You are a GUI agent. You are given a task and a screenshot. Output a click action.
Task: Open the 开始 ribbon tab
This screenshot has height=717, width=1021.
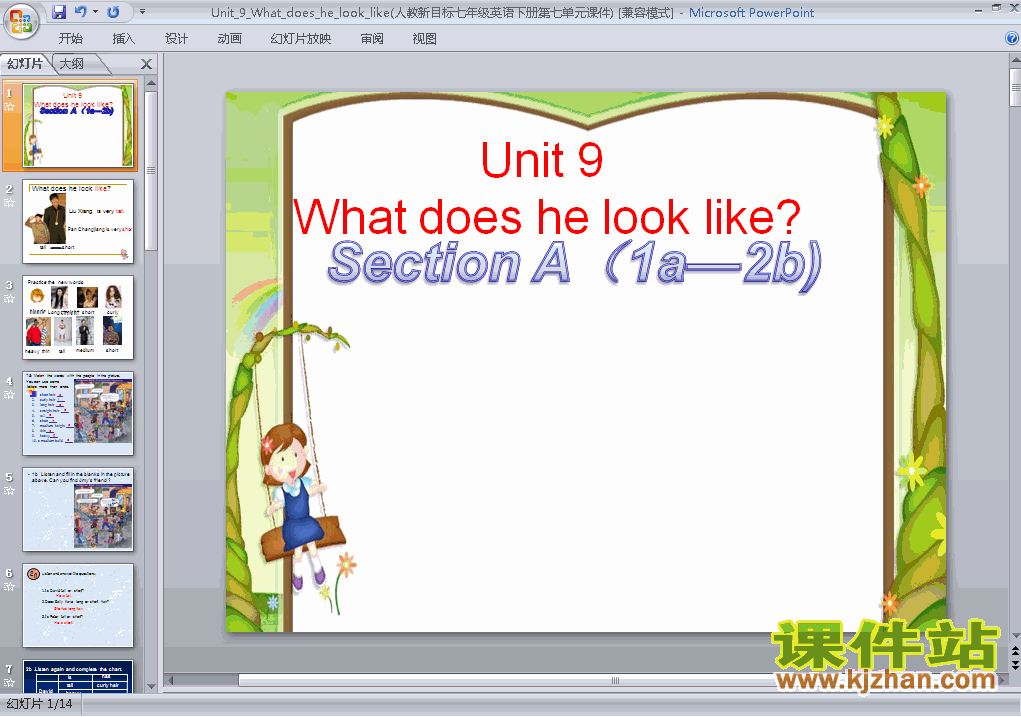coord(70,38)
